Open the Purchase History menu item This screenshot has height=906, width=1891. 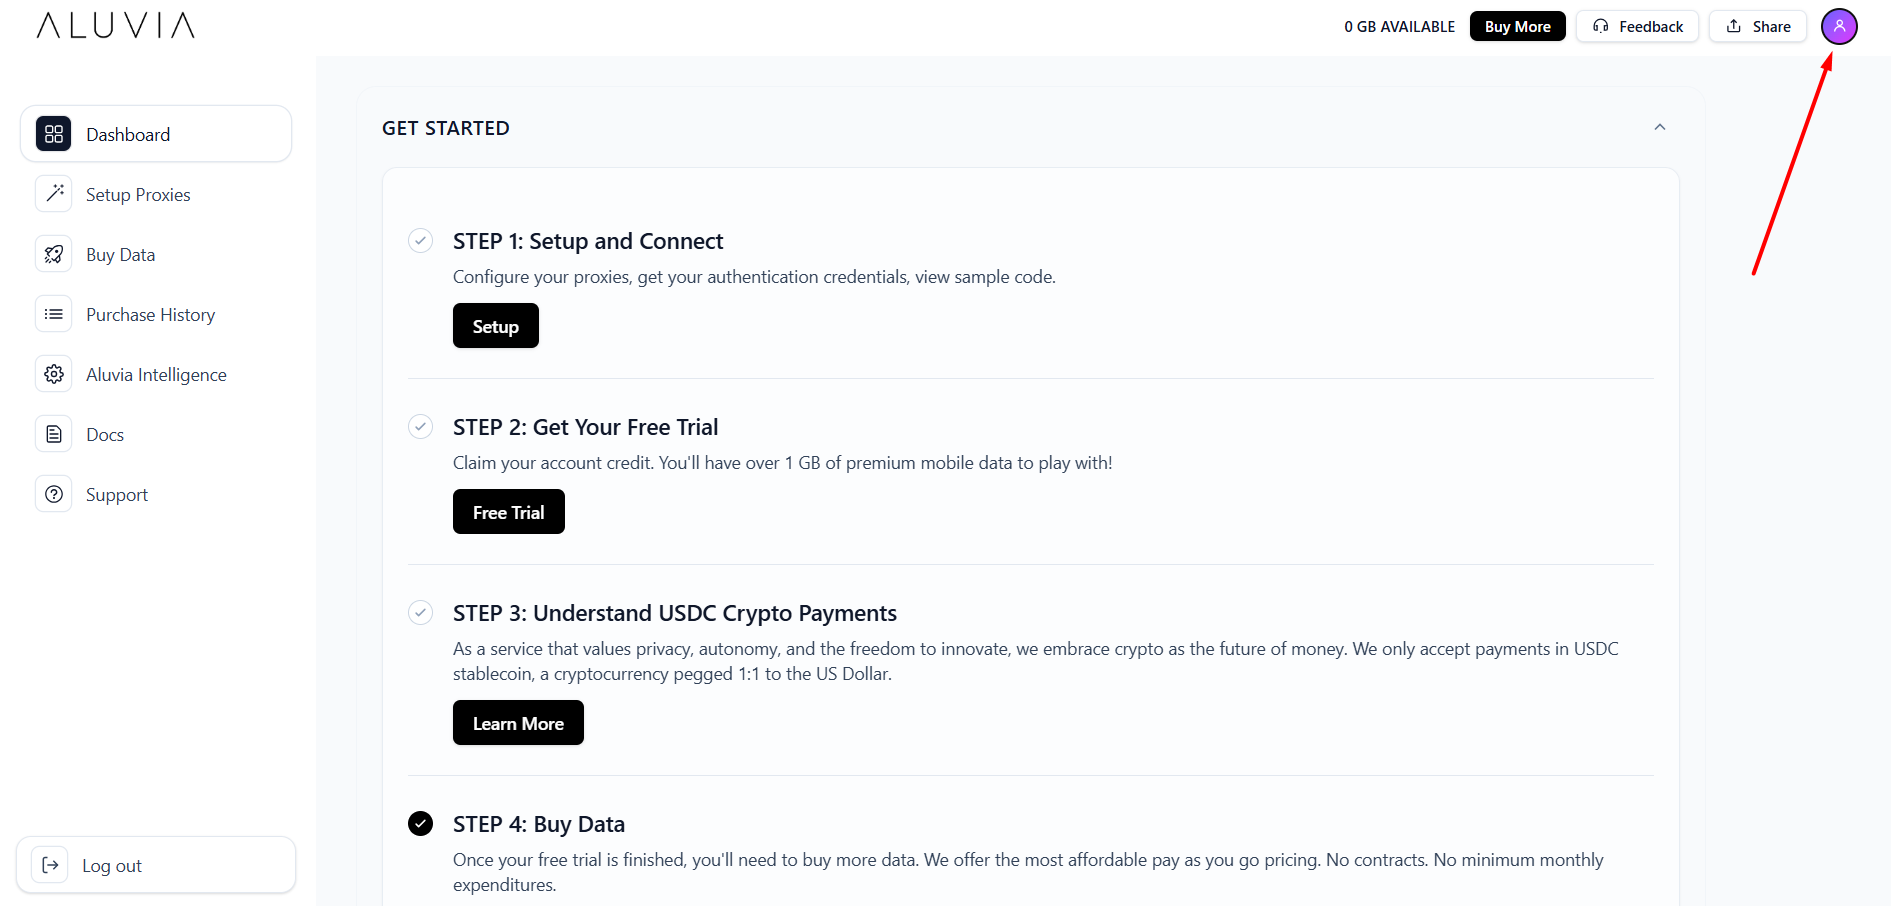[150, 315]
